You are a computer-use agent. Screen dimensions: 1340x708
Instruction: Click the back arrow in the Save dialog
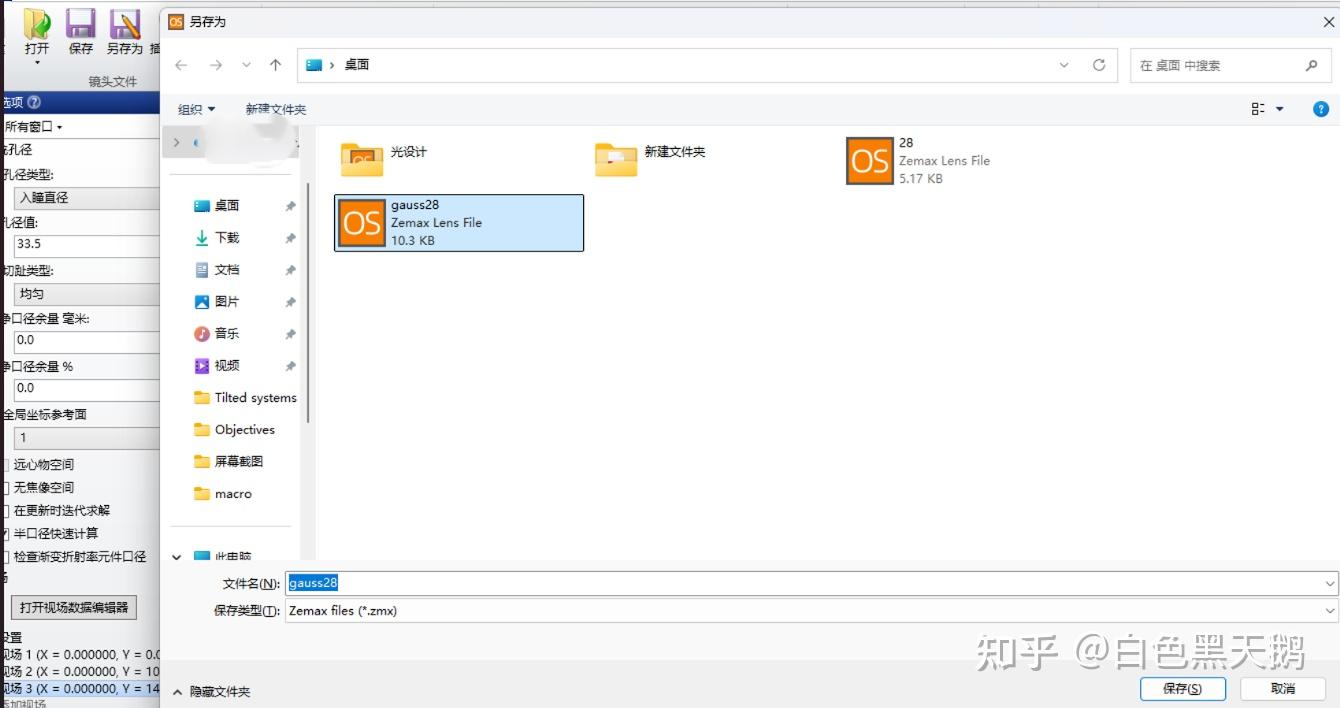tap(180, 64)
